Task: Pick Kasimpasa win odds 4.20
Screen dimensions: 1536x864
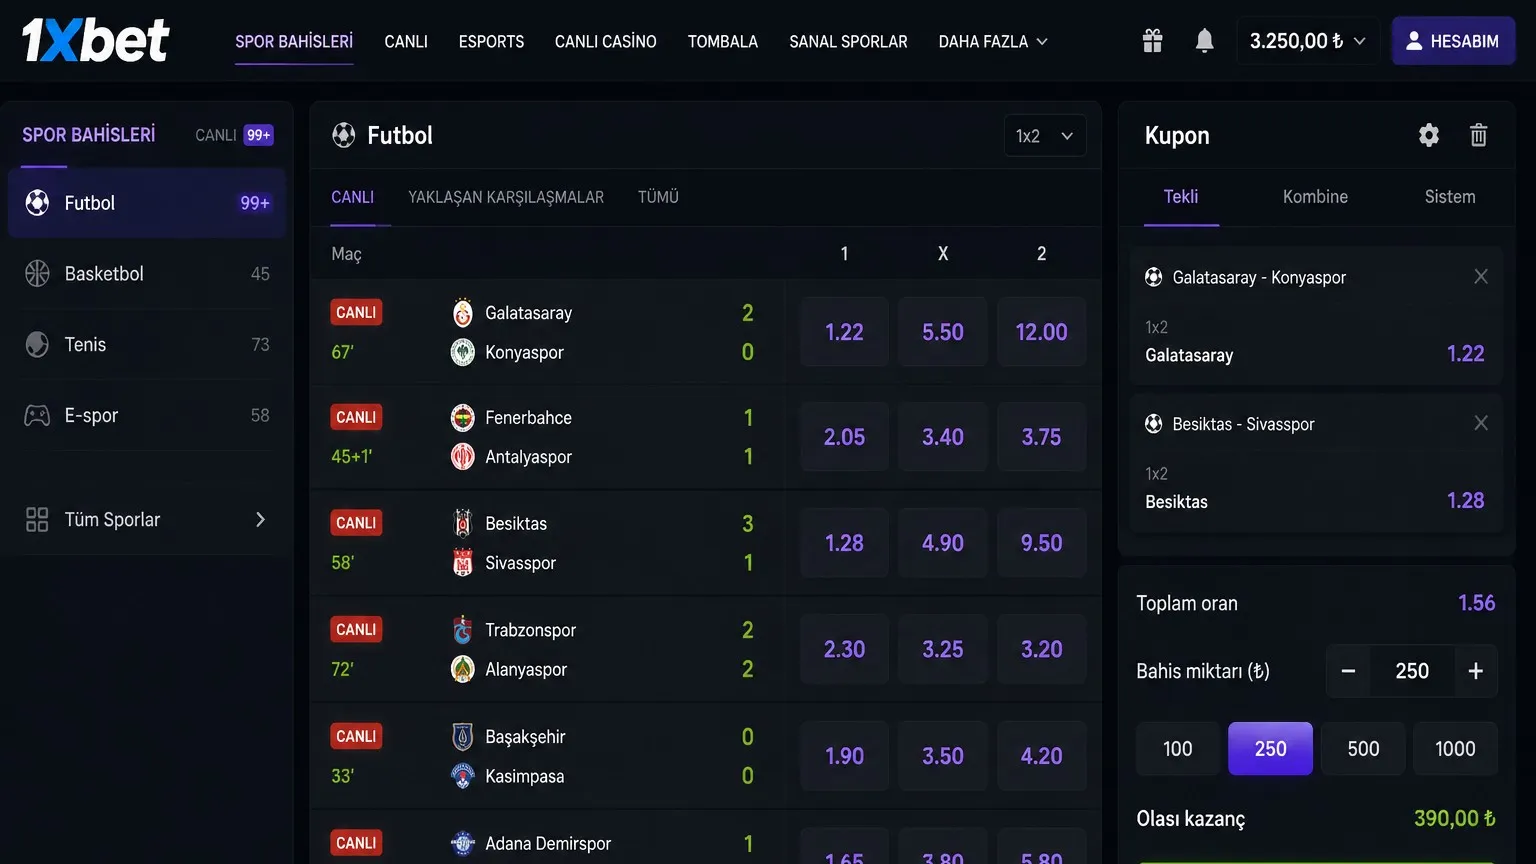Action: click(1041, 756)
